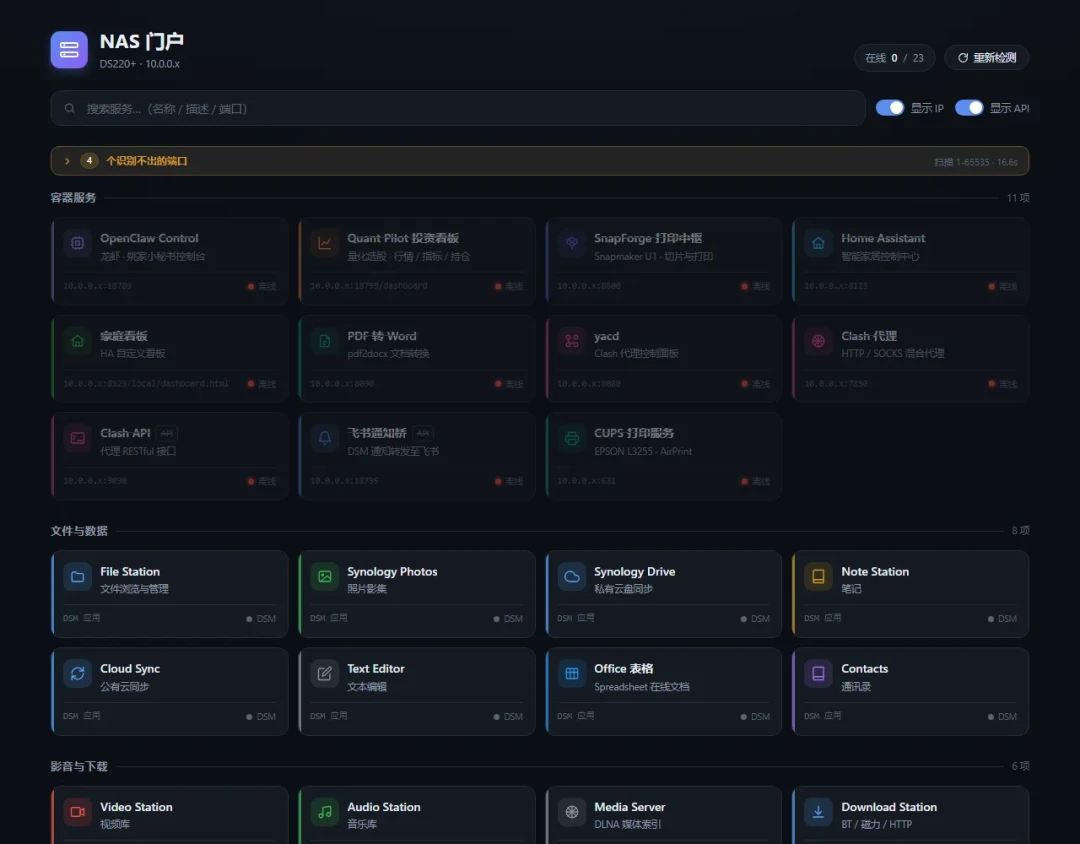The height and width of the screenshot is (844, 1080).
Task: Click the NAS portal logo icon
Action: tap(69, 50)
